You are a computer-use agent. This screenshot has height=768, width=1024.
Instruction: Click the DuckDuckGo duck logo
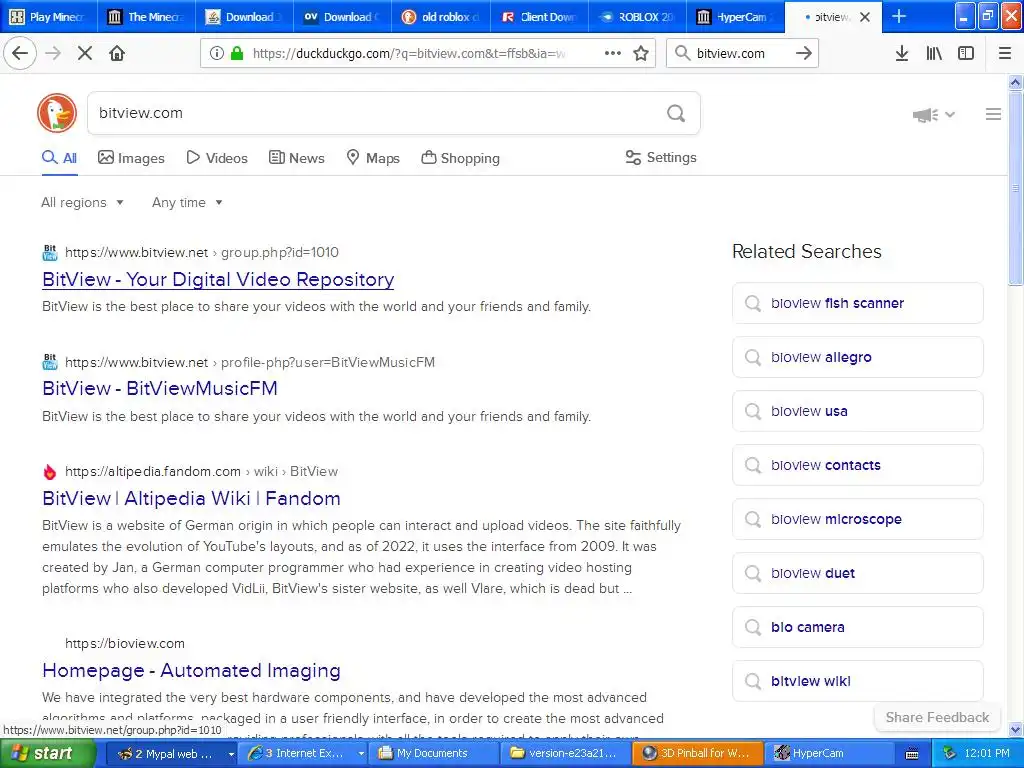57,113
